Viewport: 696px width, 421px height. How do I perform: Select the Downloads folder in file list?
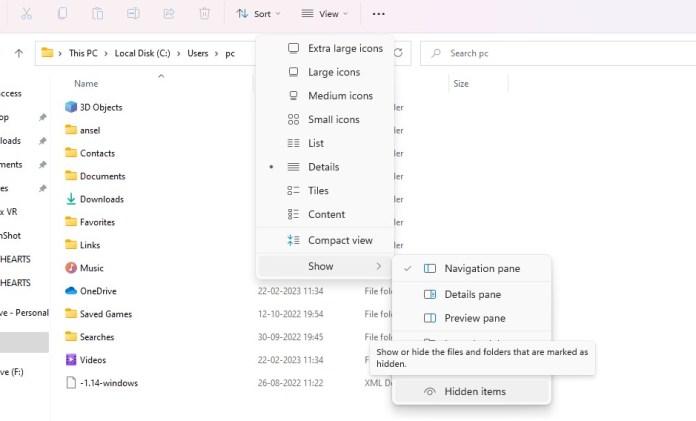click(101, 199)
